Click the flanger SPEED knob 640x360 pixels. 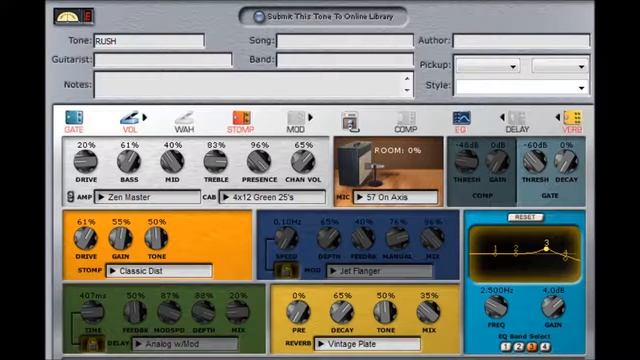286,238
